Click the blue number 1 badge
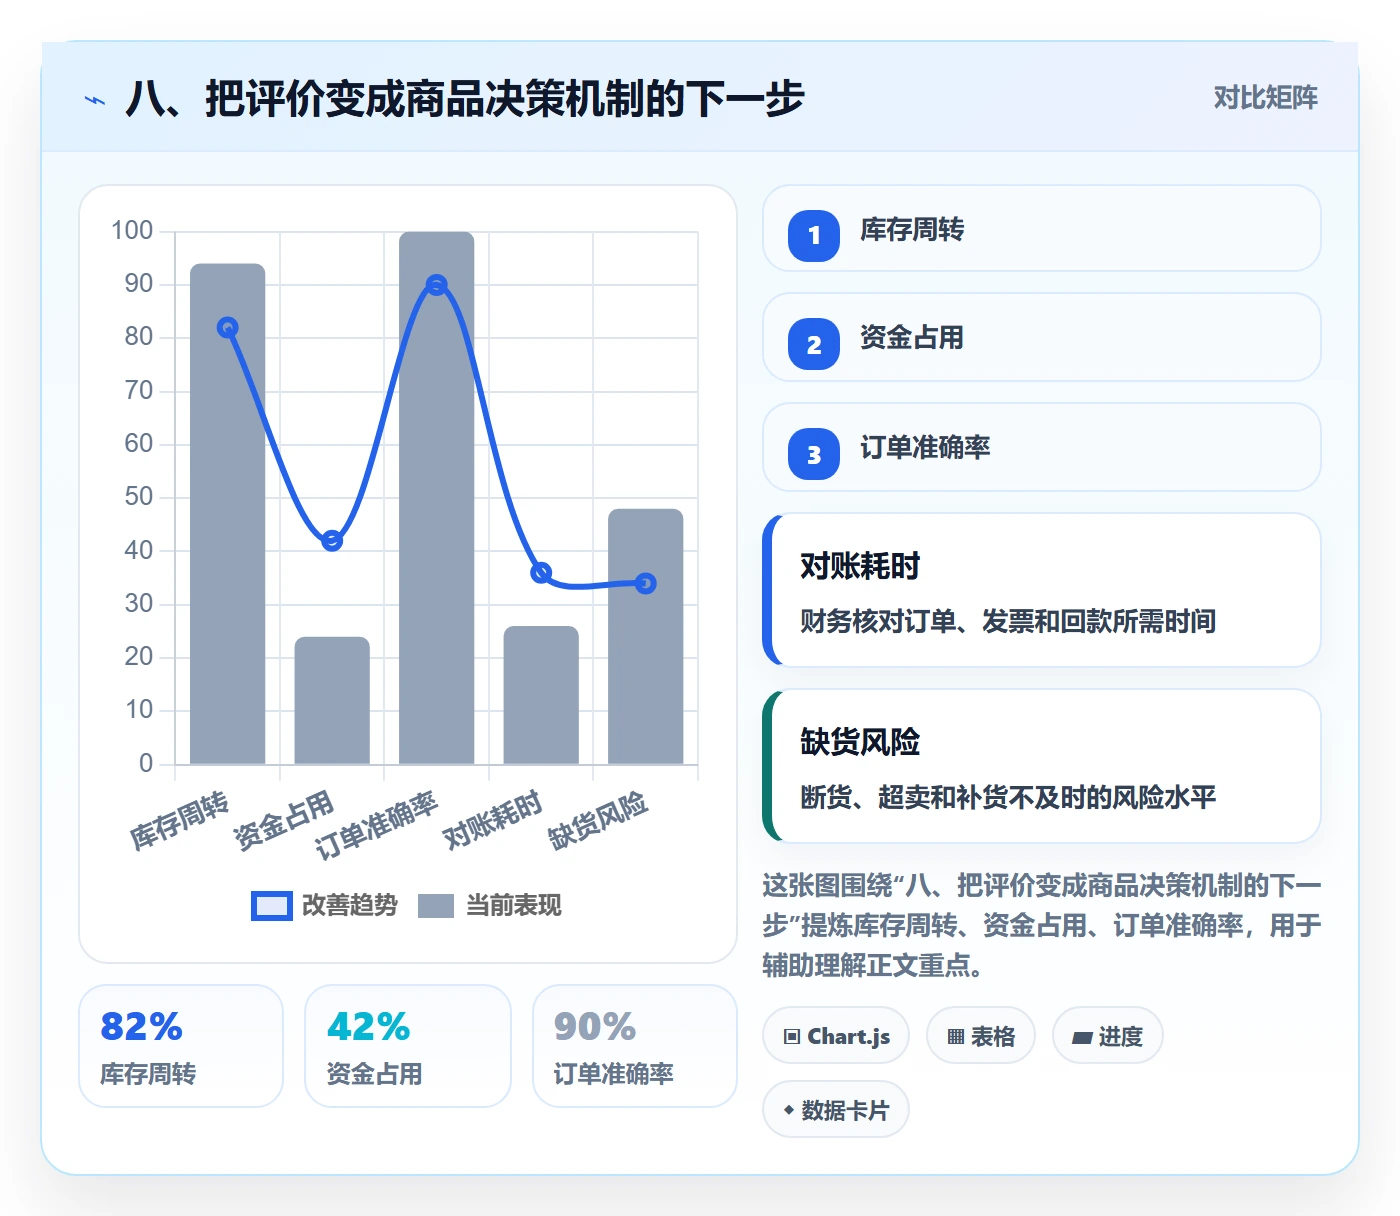 (814, 235)
